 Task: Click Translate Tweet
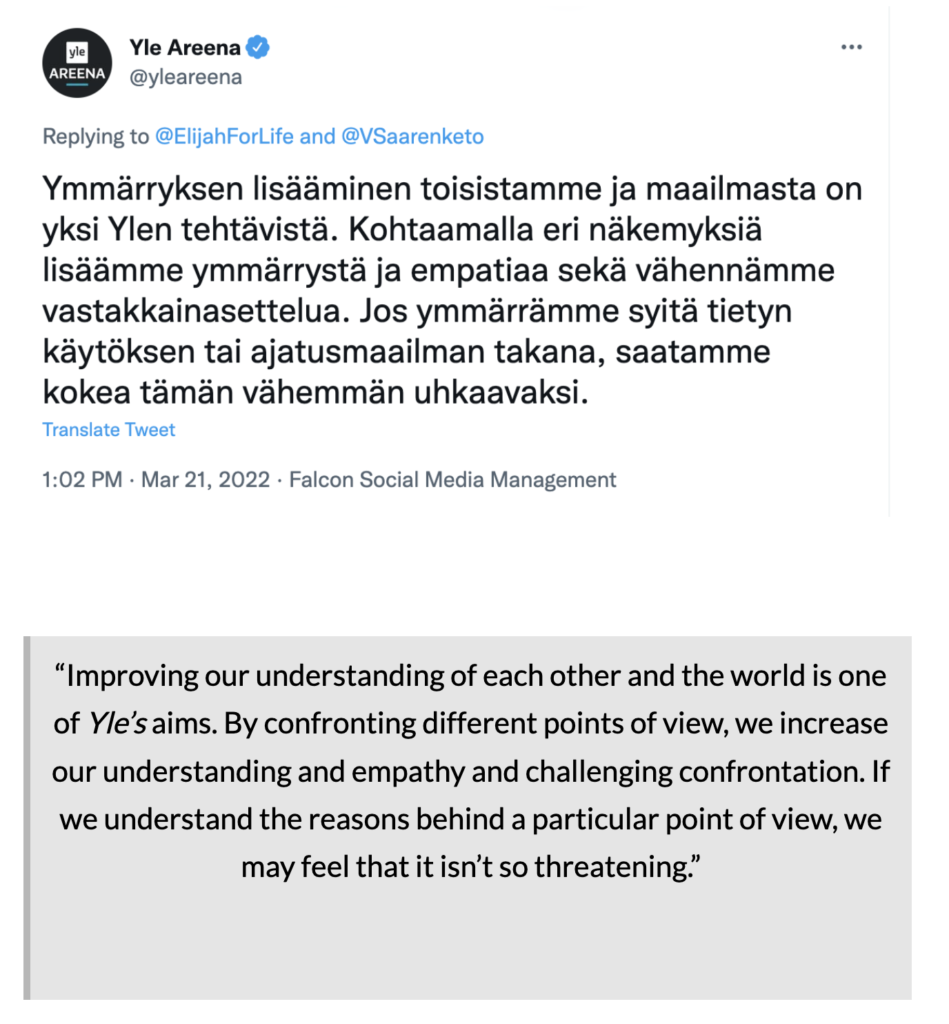(108, 430)
